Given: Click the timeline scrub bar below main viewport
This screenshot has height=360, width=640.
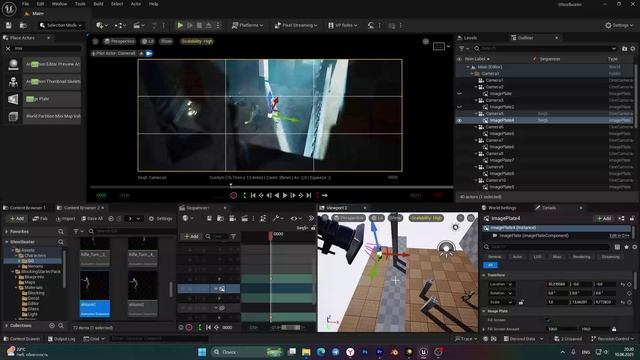Looking at the screenshot, I should click(271, 187).
